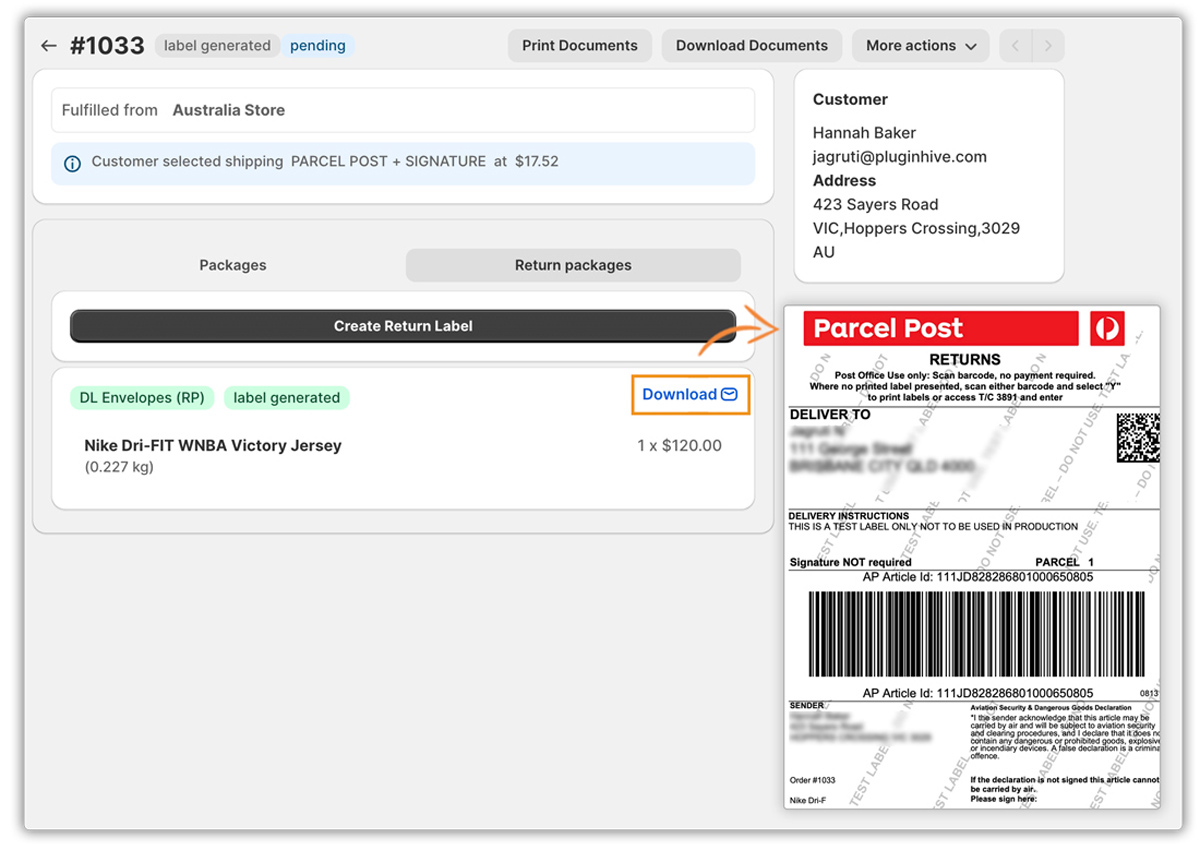1200x850 pixels.
Task: Click the Print Documents button
Action: (579, 46)
